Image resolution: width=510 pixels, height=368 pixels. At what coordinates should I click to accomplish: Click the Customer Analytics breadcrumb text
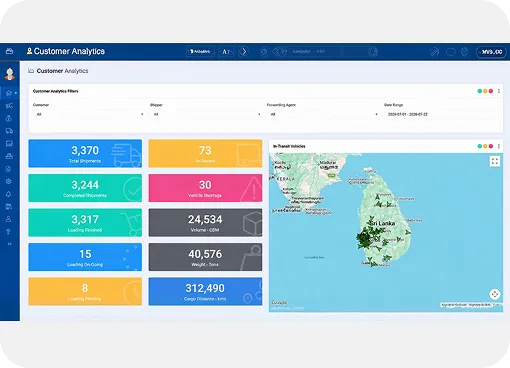pos(62,71)
